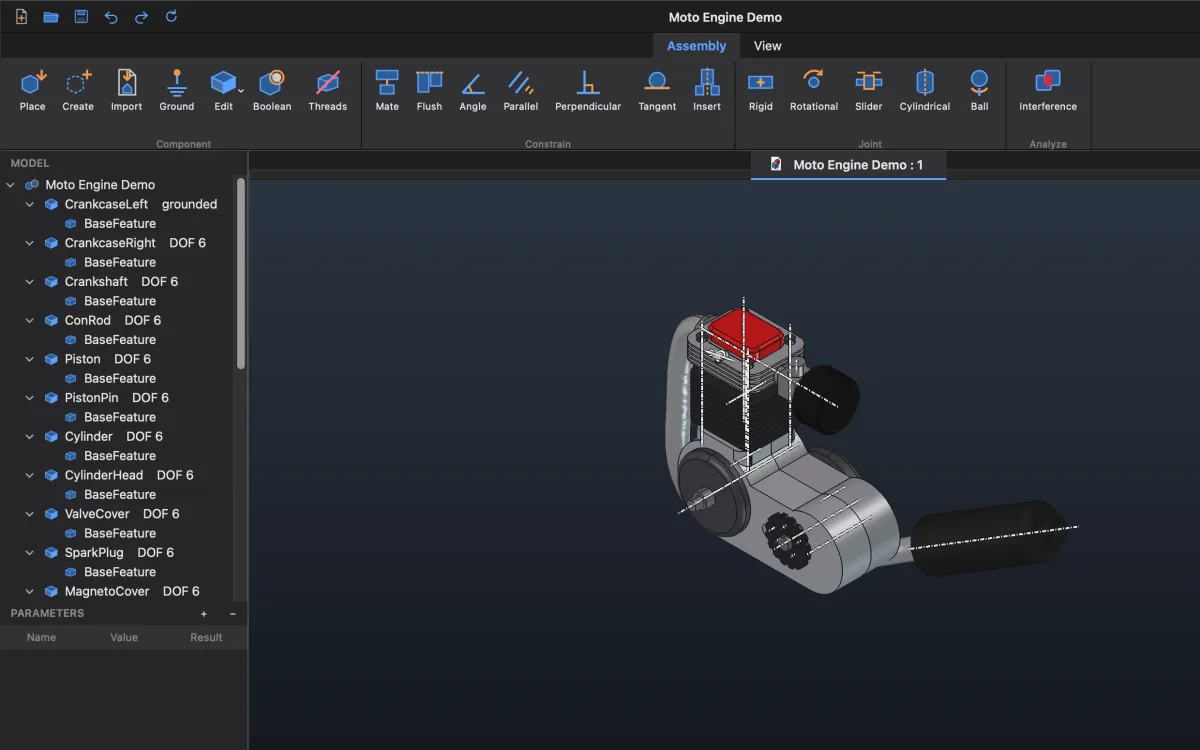
Task: Select the Mate constraint tool
Action: (387, 90)
